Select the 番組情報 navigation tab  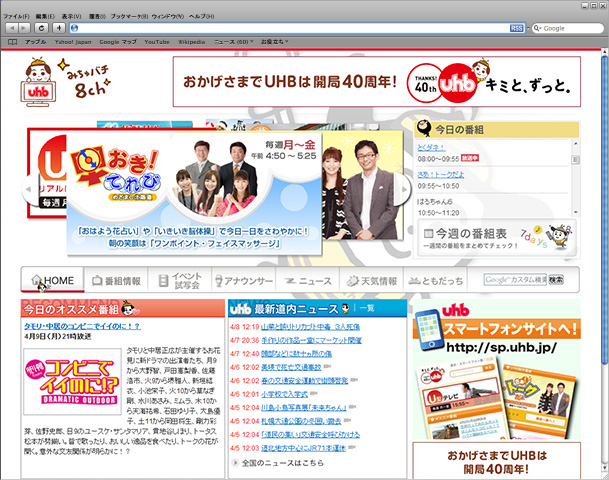pyautogui.click(x=116, y=280)
